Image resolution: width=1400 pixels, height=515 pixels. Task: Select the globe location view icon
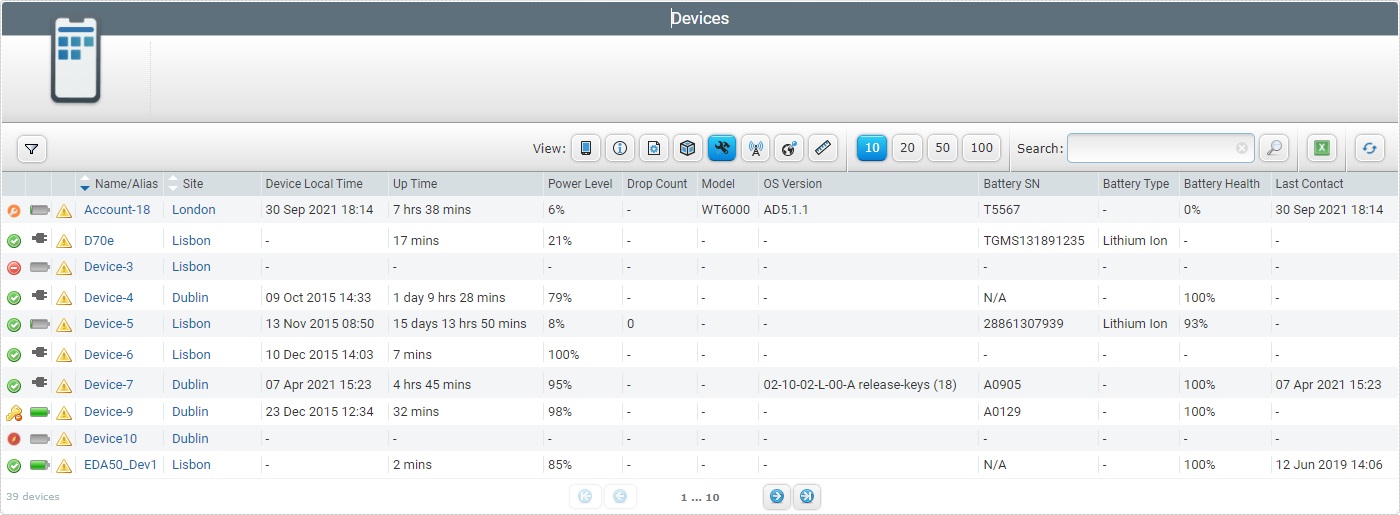[789, 148]
